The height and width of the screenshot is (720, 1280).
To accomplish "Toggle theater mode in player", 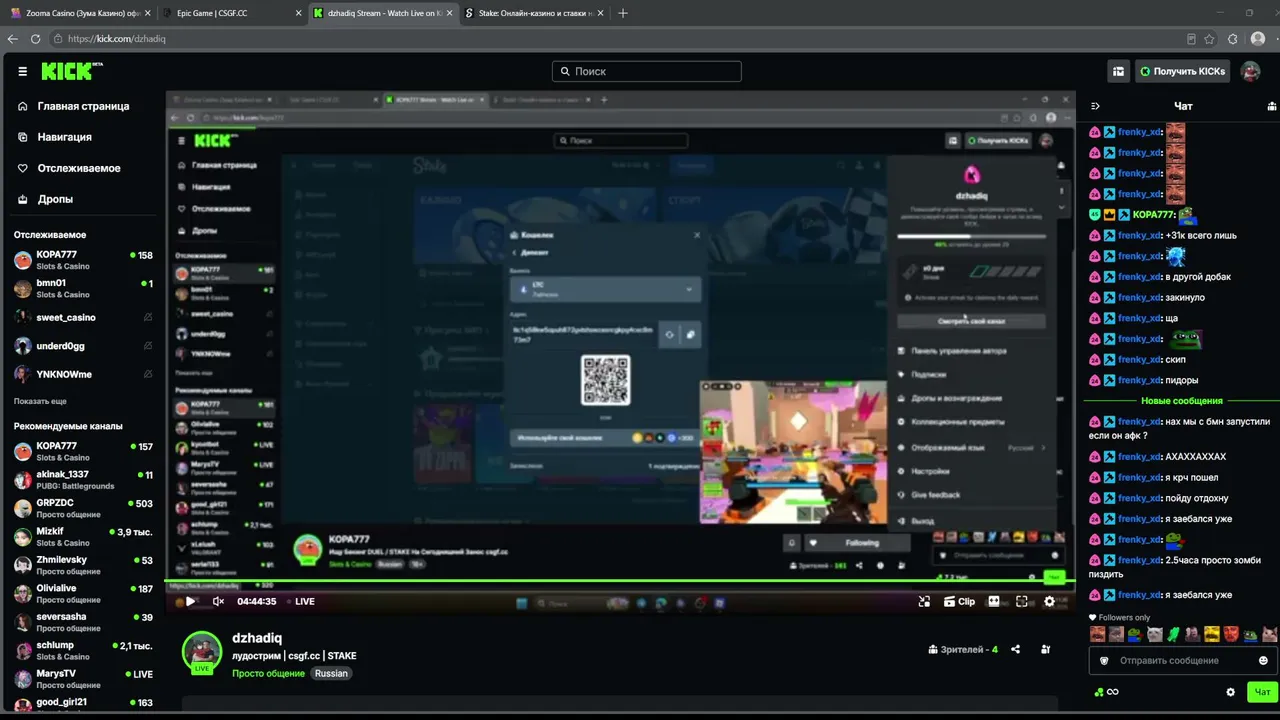I will [994, 601].
